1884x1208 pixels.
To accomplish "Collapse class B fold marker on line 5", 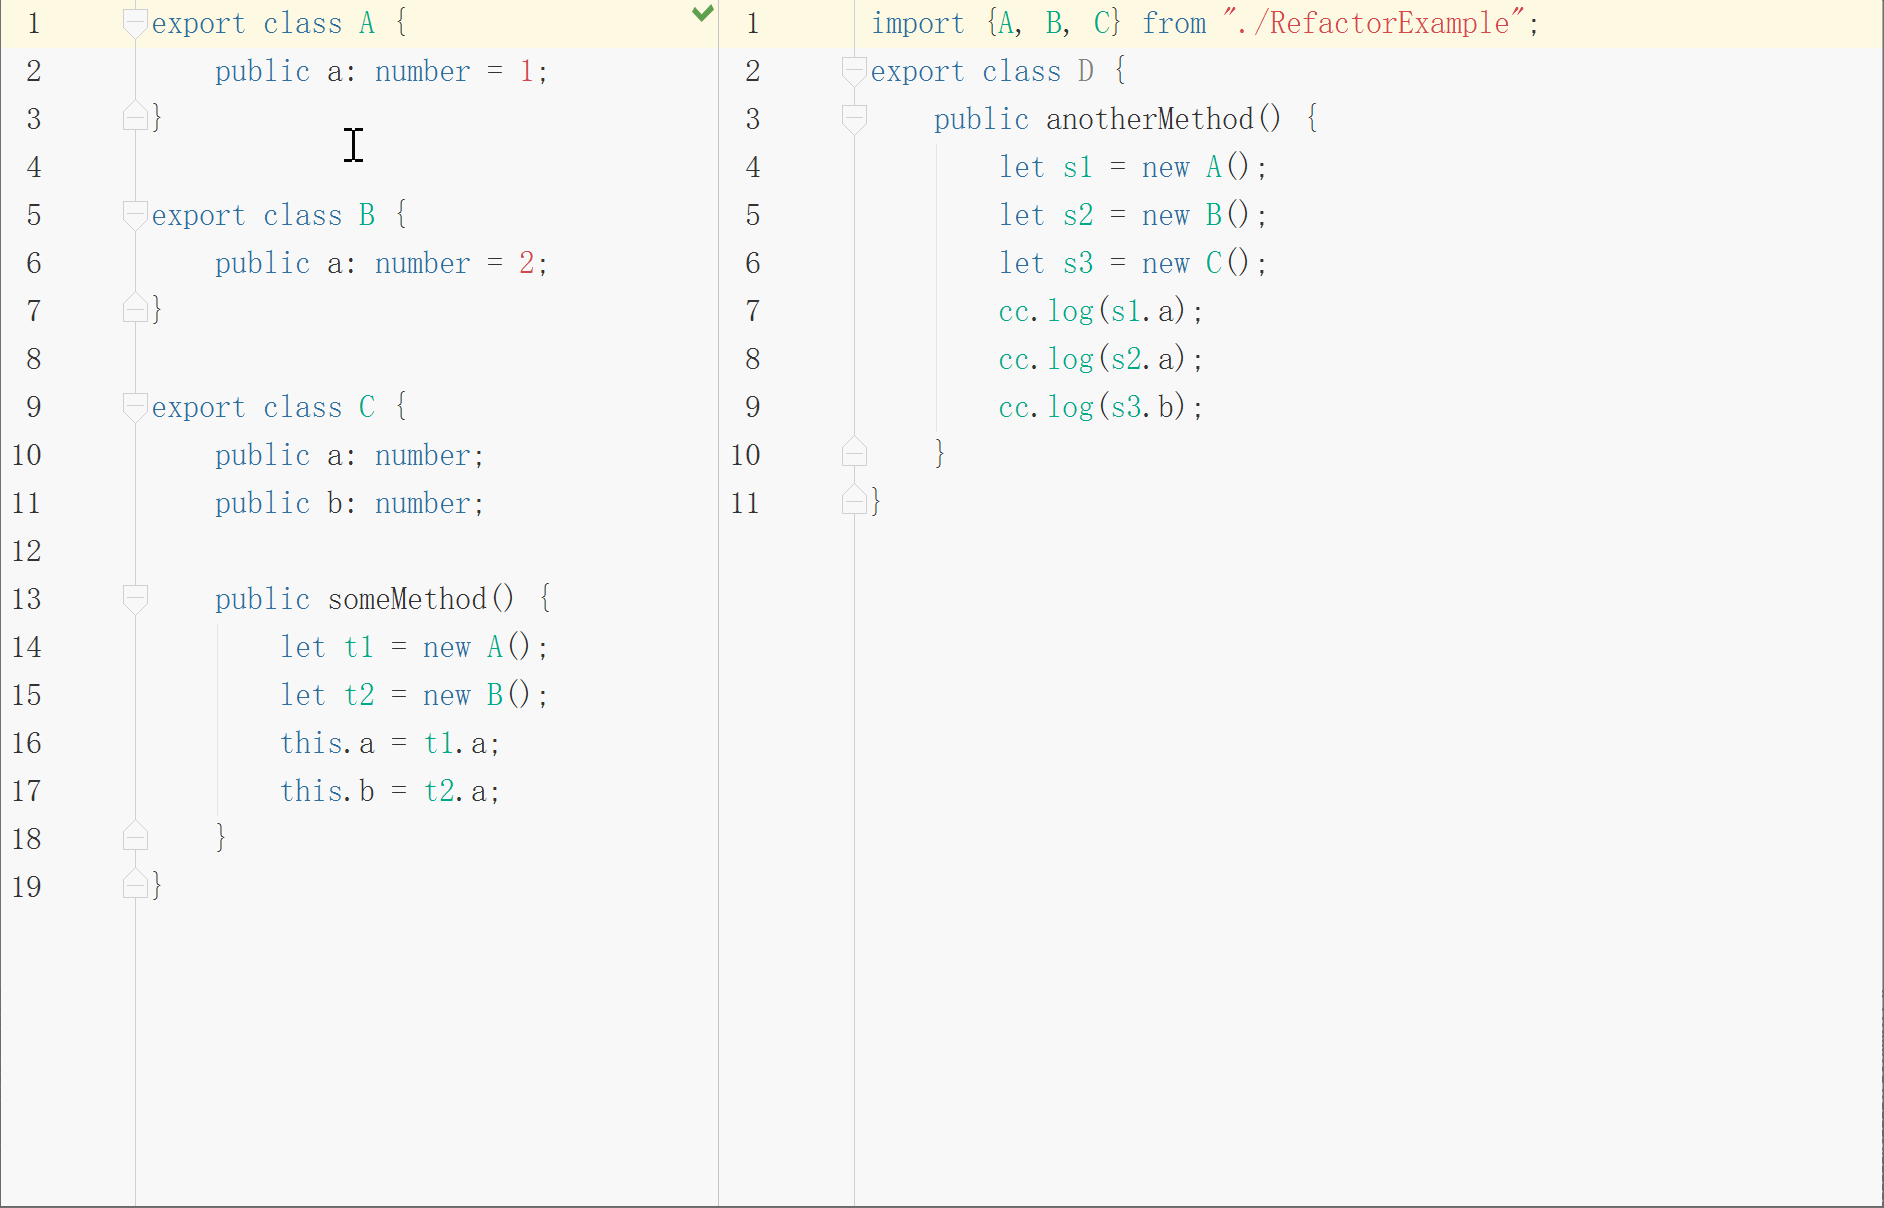I will click(135, 215).
